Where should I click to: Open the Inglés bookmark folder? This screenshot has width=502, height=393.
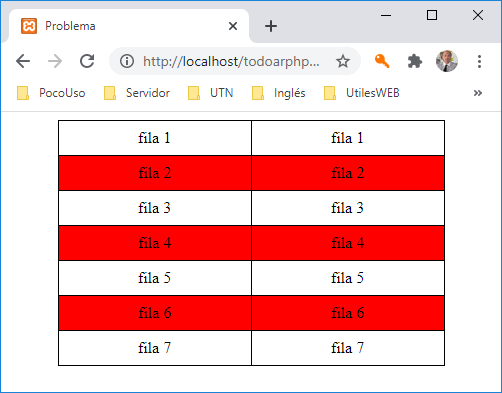pyautogui.click(x=279, y=93)
